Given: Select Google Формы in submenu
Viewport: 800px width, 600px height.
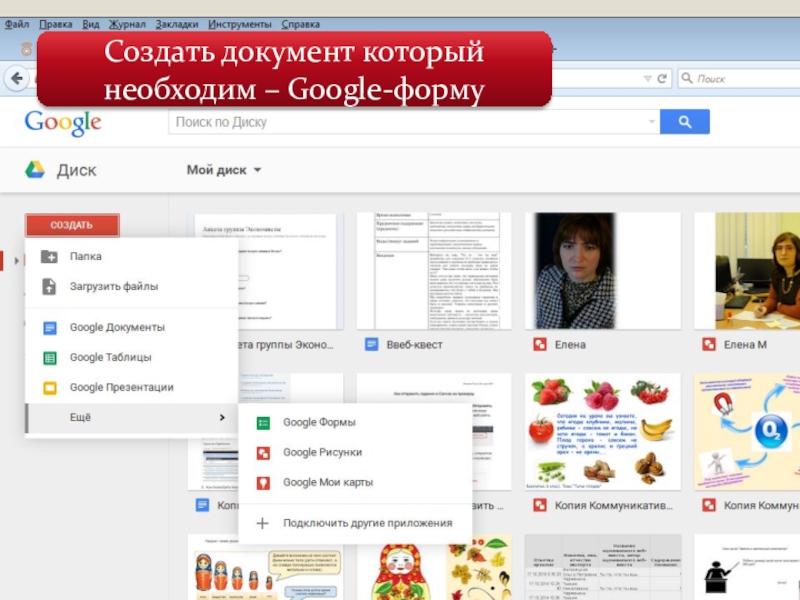Looking at the screenshot, I should tap(355, 422).
